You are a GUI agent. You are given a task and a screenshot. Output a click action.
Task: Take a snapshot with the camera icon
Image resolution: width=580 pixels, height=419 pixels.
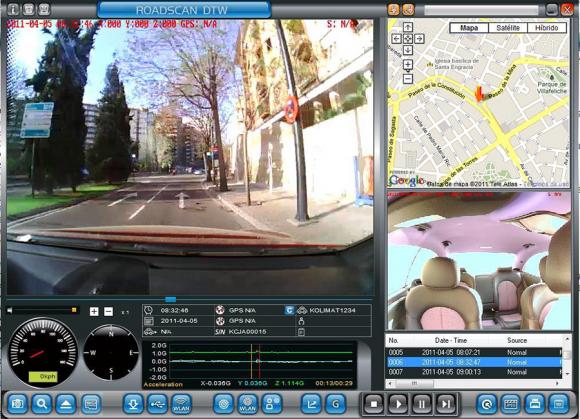click(17, 403)
